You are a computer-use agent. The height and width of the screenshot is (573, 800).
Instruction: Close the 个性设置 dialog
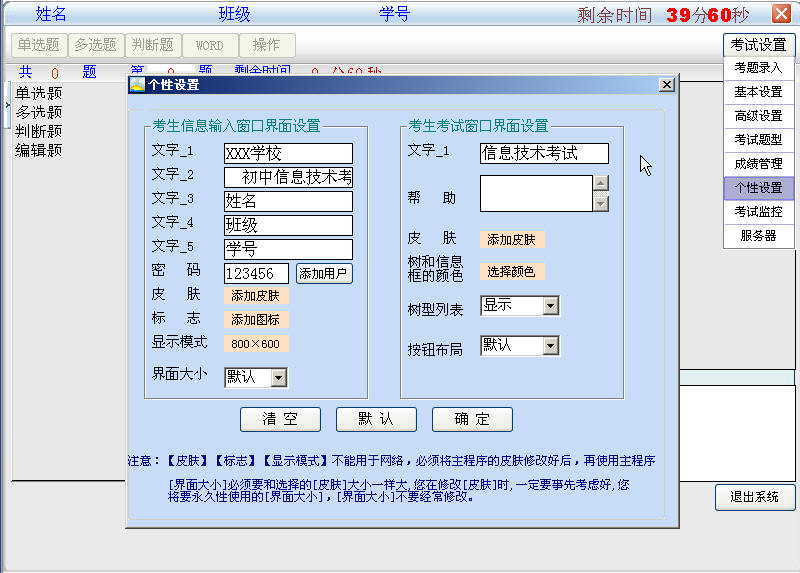(666, 85)
